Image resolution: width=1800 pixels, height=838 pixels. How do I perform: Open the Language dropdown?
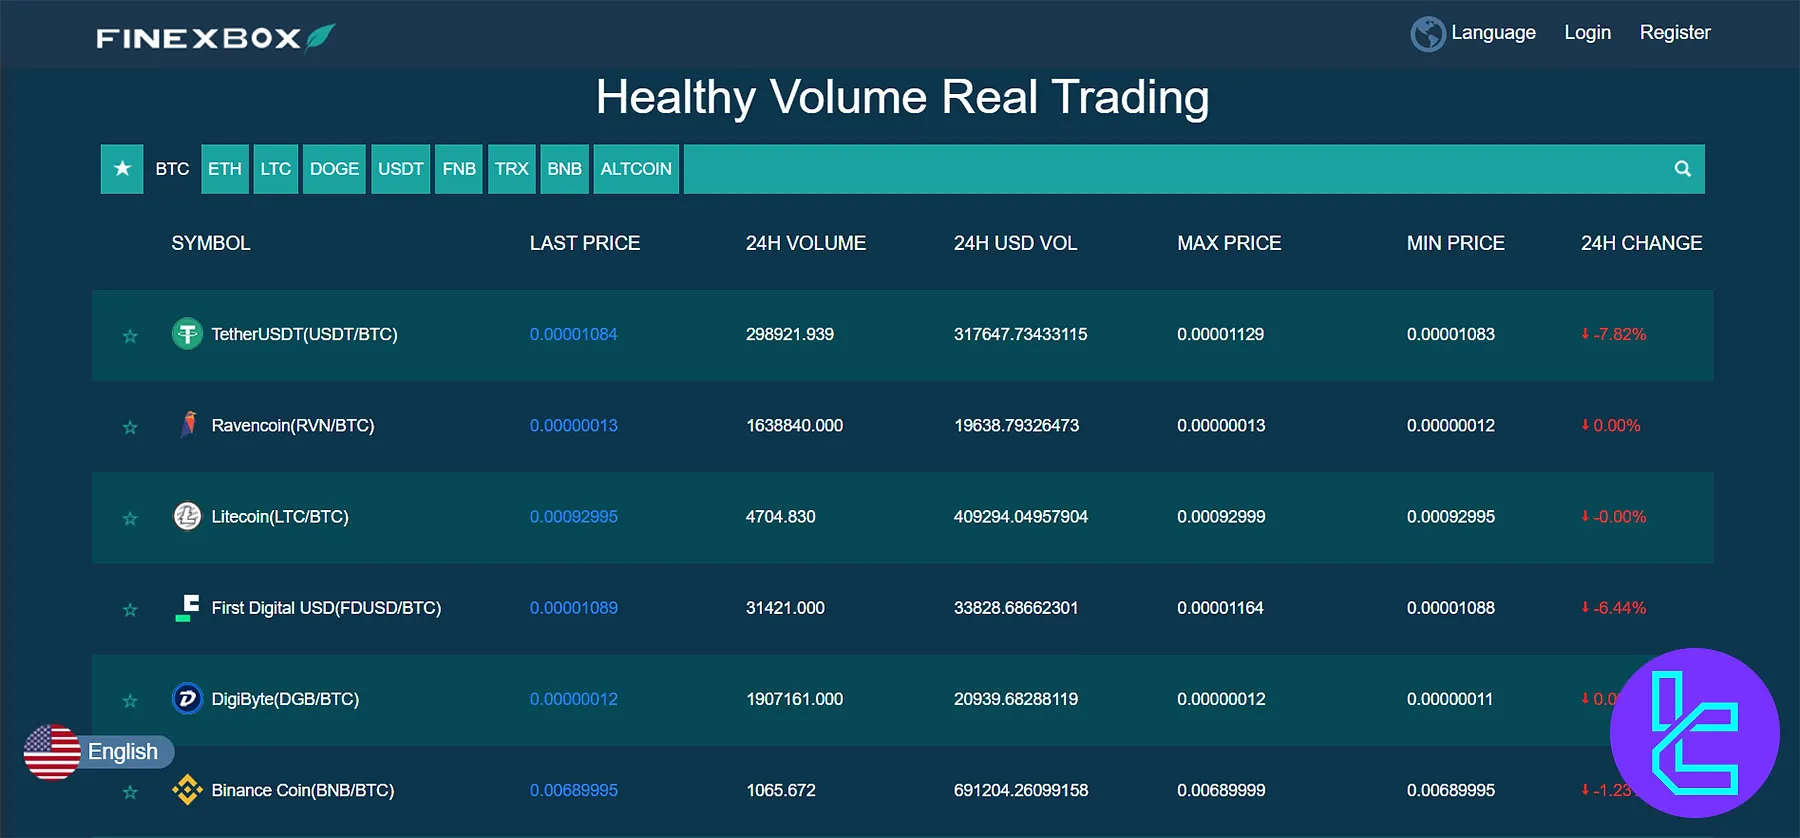[1493, 33]
